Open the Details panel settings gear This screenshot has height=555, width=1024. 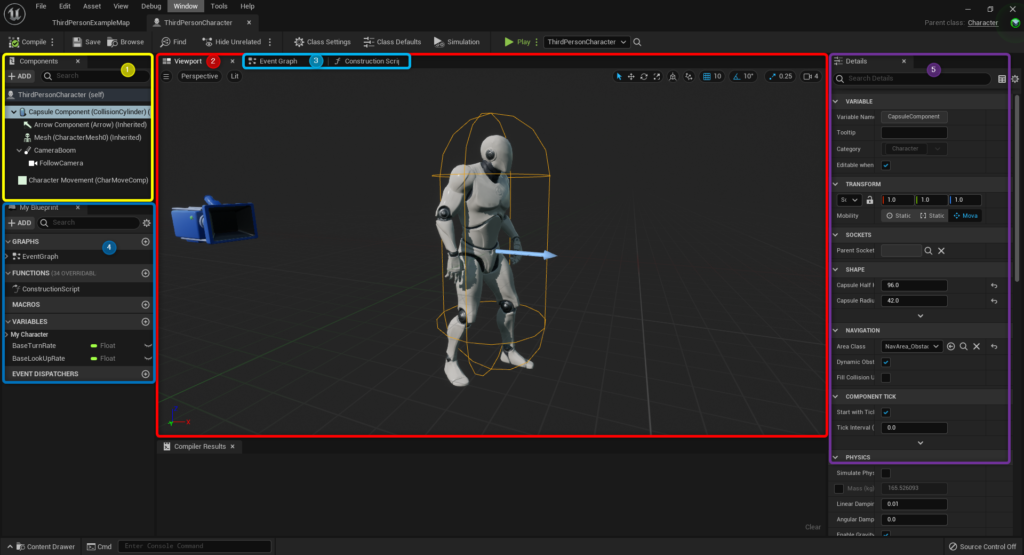[x=1015, y=79]
